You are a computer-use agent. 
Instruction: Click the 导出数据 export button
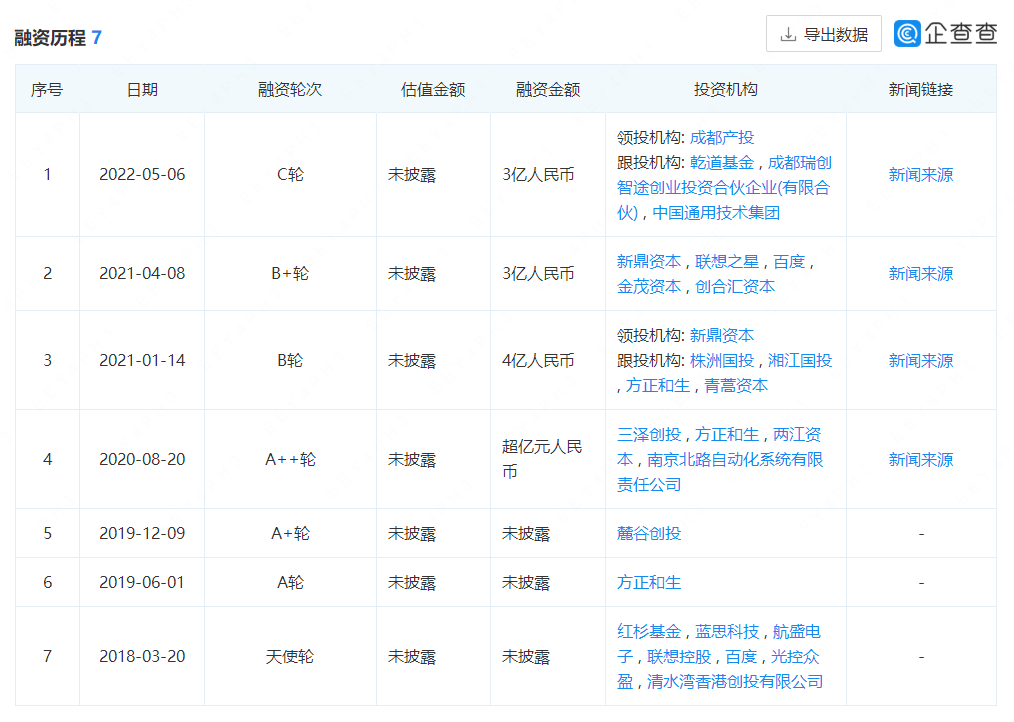[x=823, y=34]
